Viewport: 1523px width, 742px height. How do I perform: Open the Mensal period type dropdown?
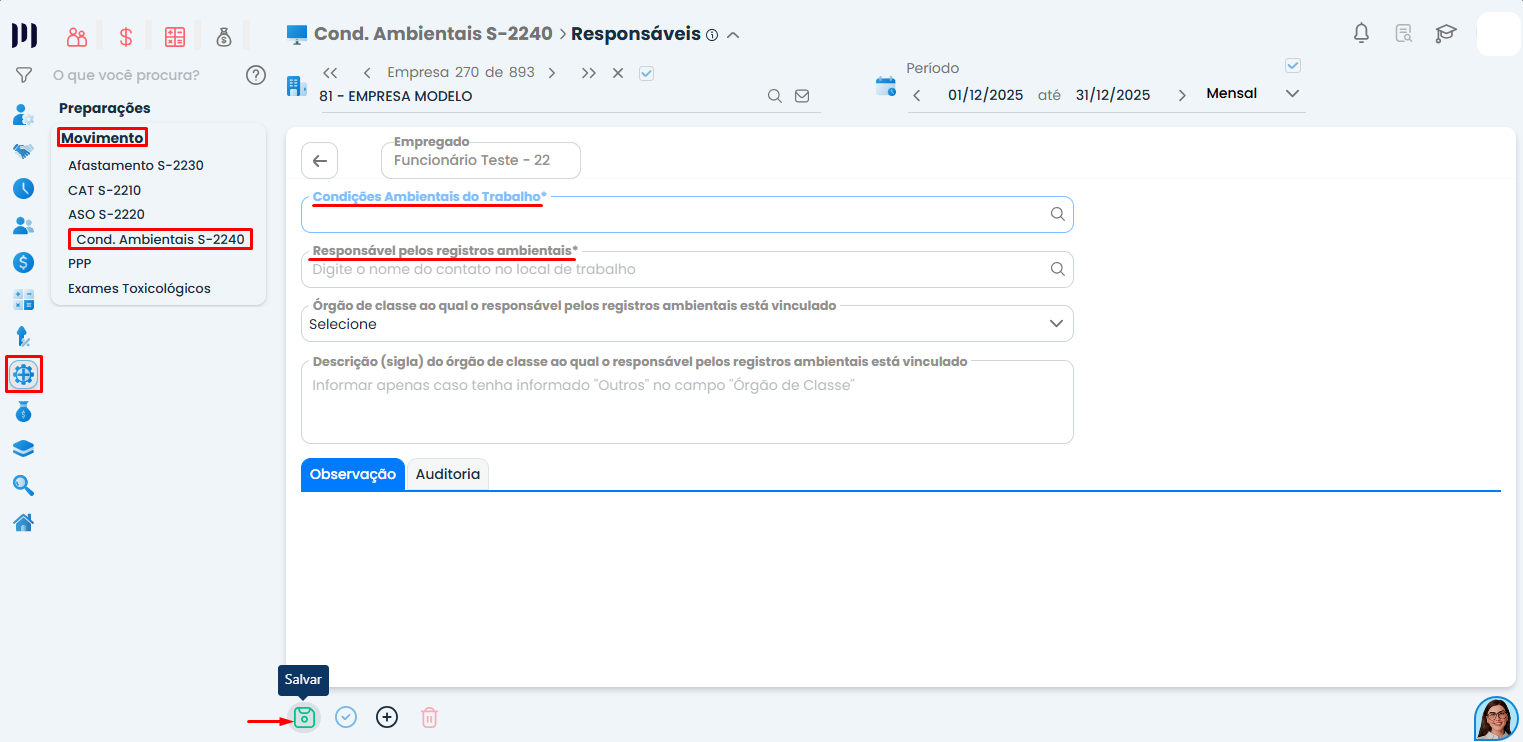coord(1253,94)
